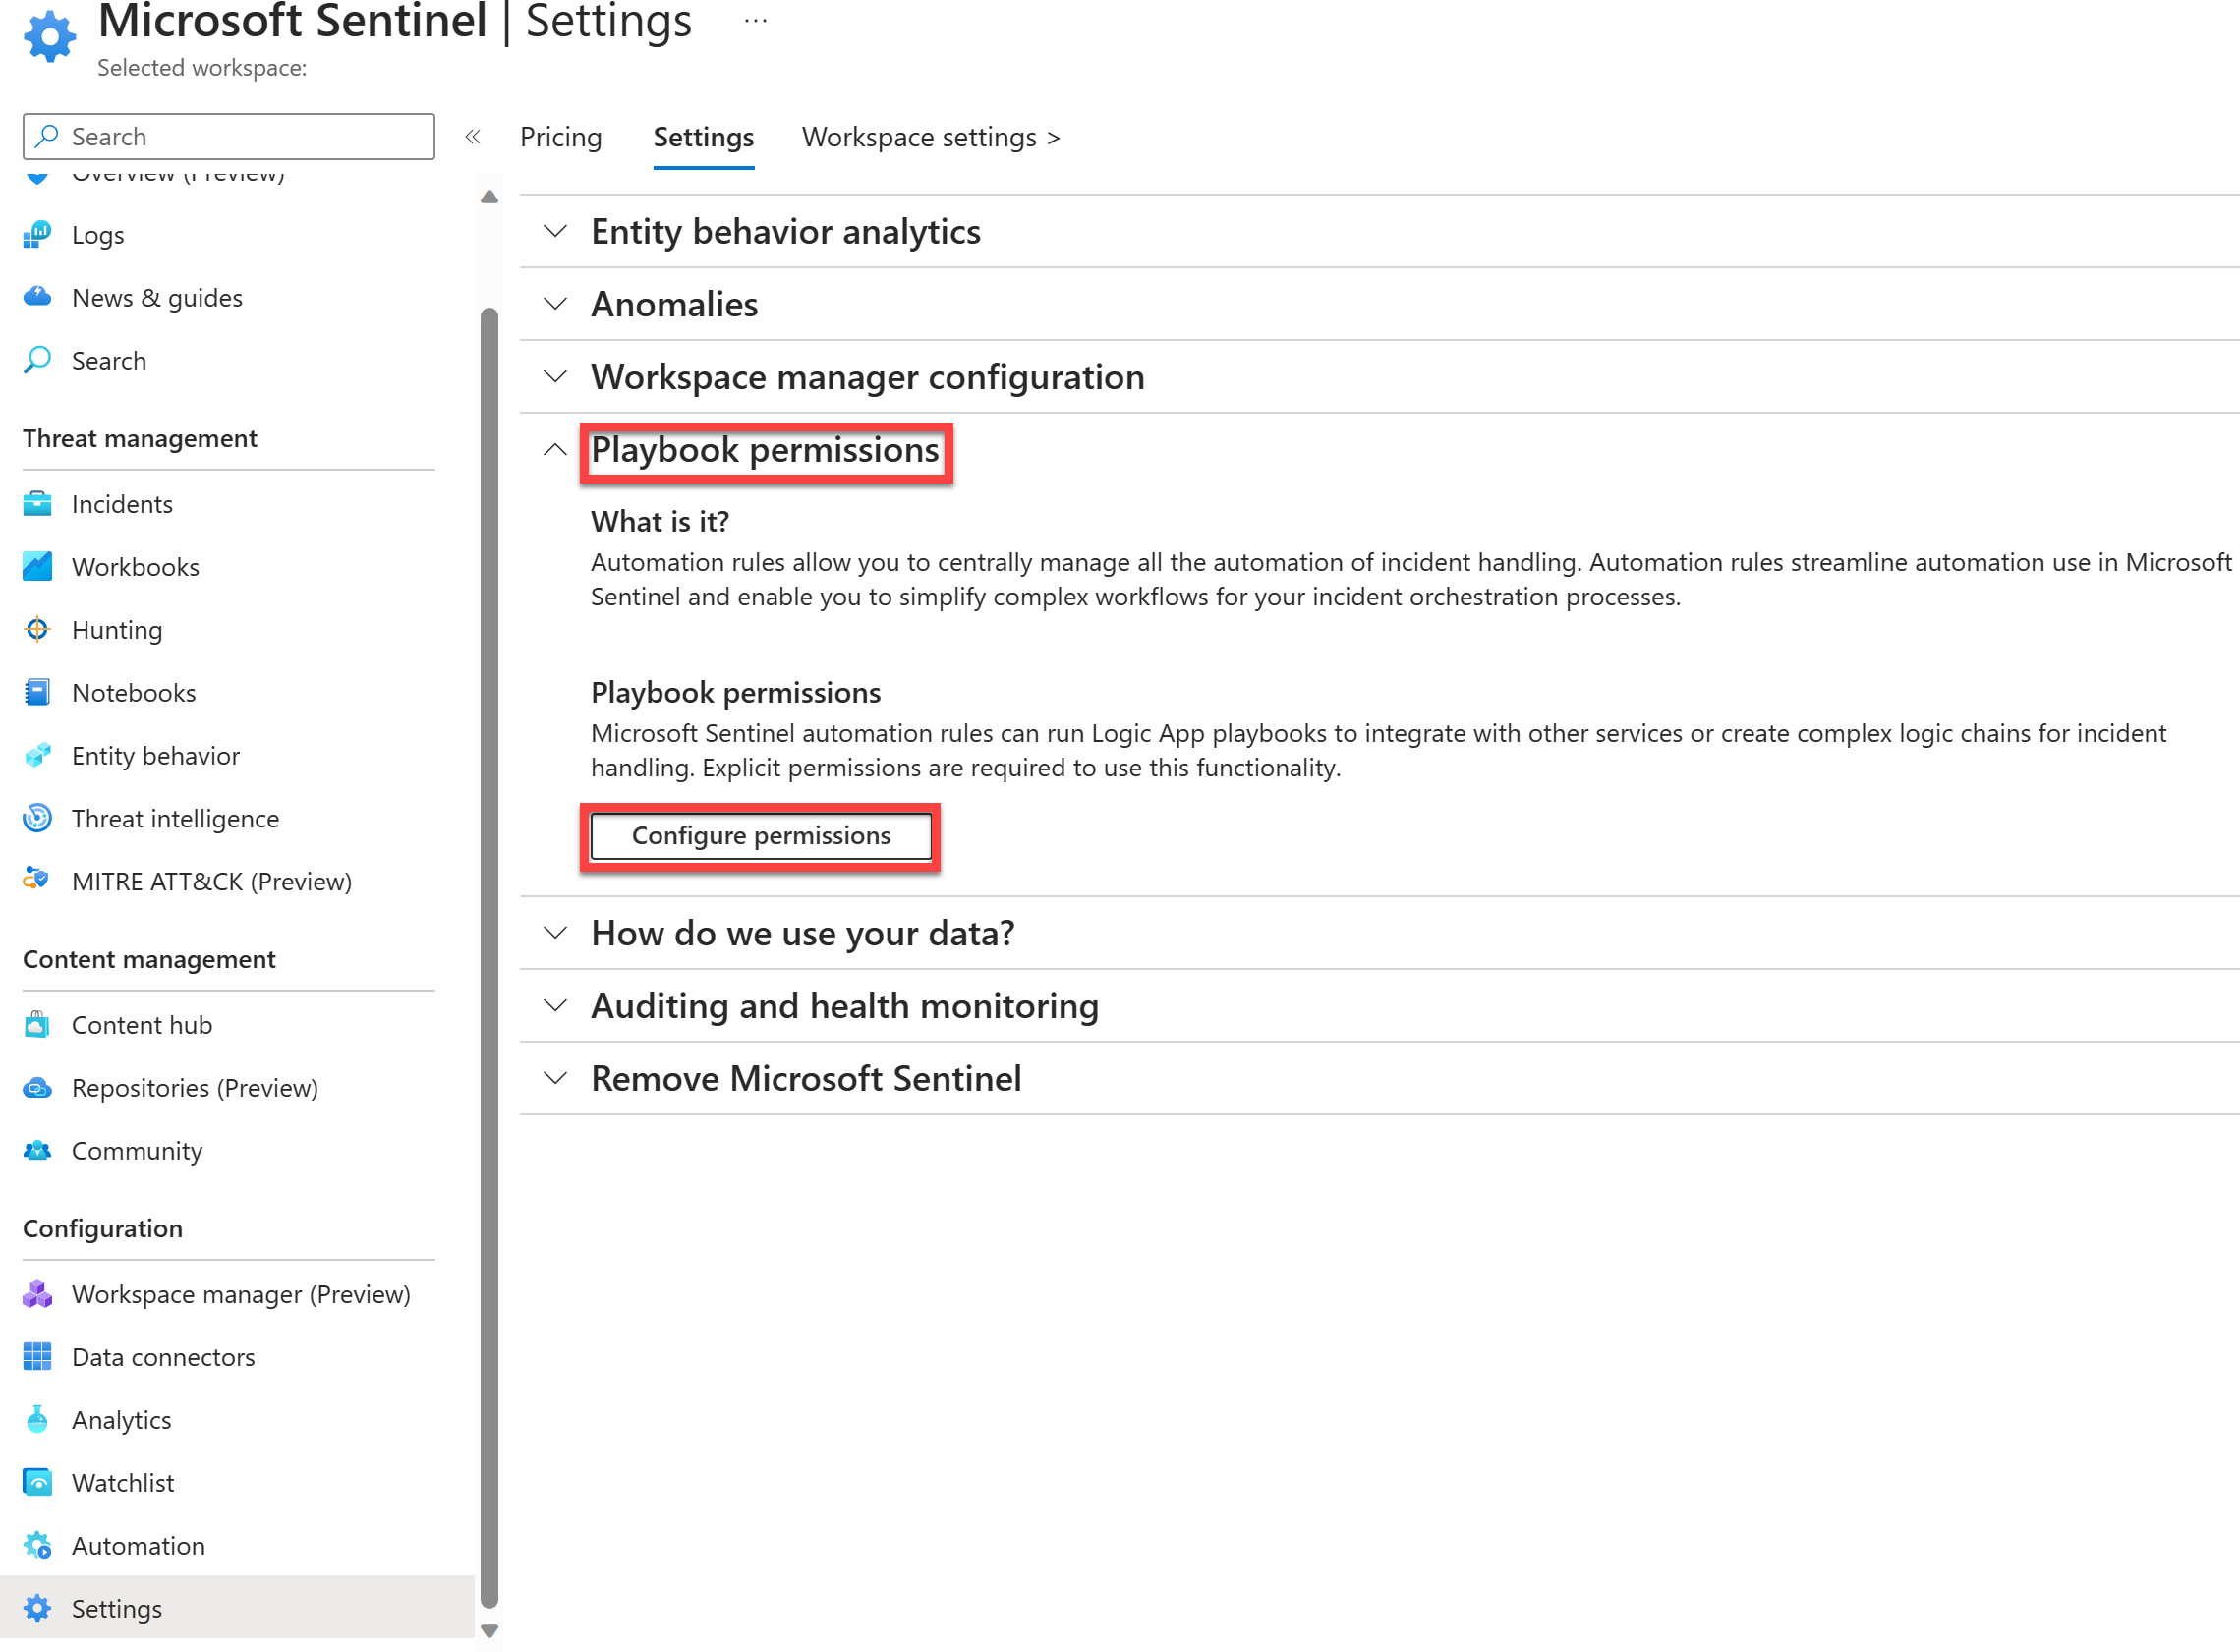Click the Hunting icon
This screenshot has width=2240, height=1652.
coord(36,628)
